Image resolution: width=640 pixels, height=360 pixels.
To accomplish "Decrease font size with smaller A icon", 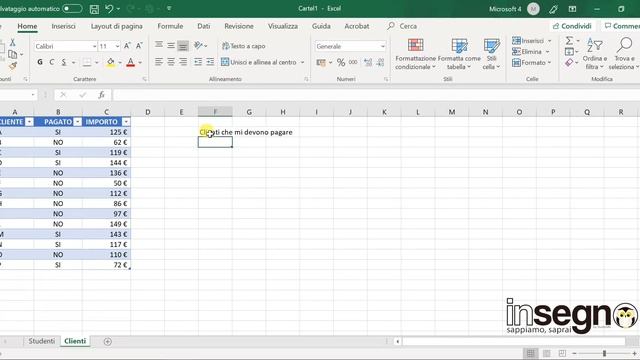I will point(139,46).
